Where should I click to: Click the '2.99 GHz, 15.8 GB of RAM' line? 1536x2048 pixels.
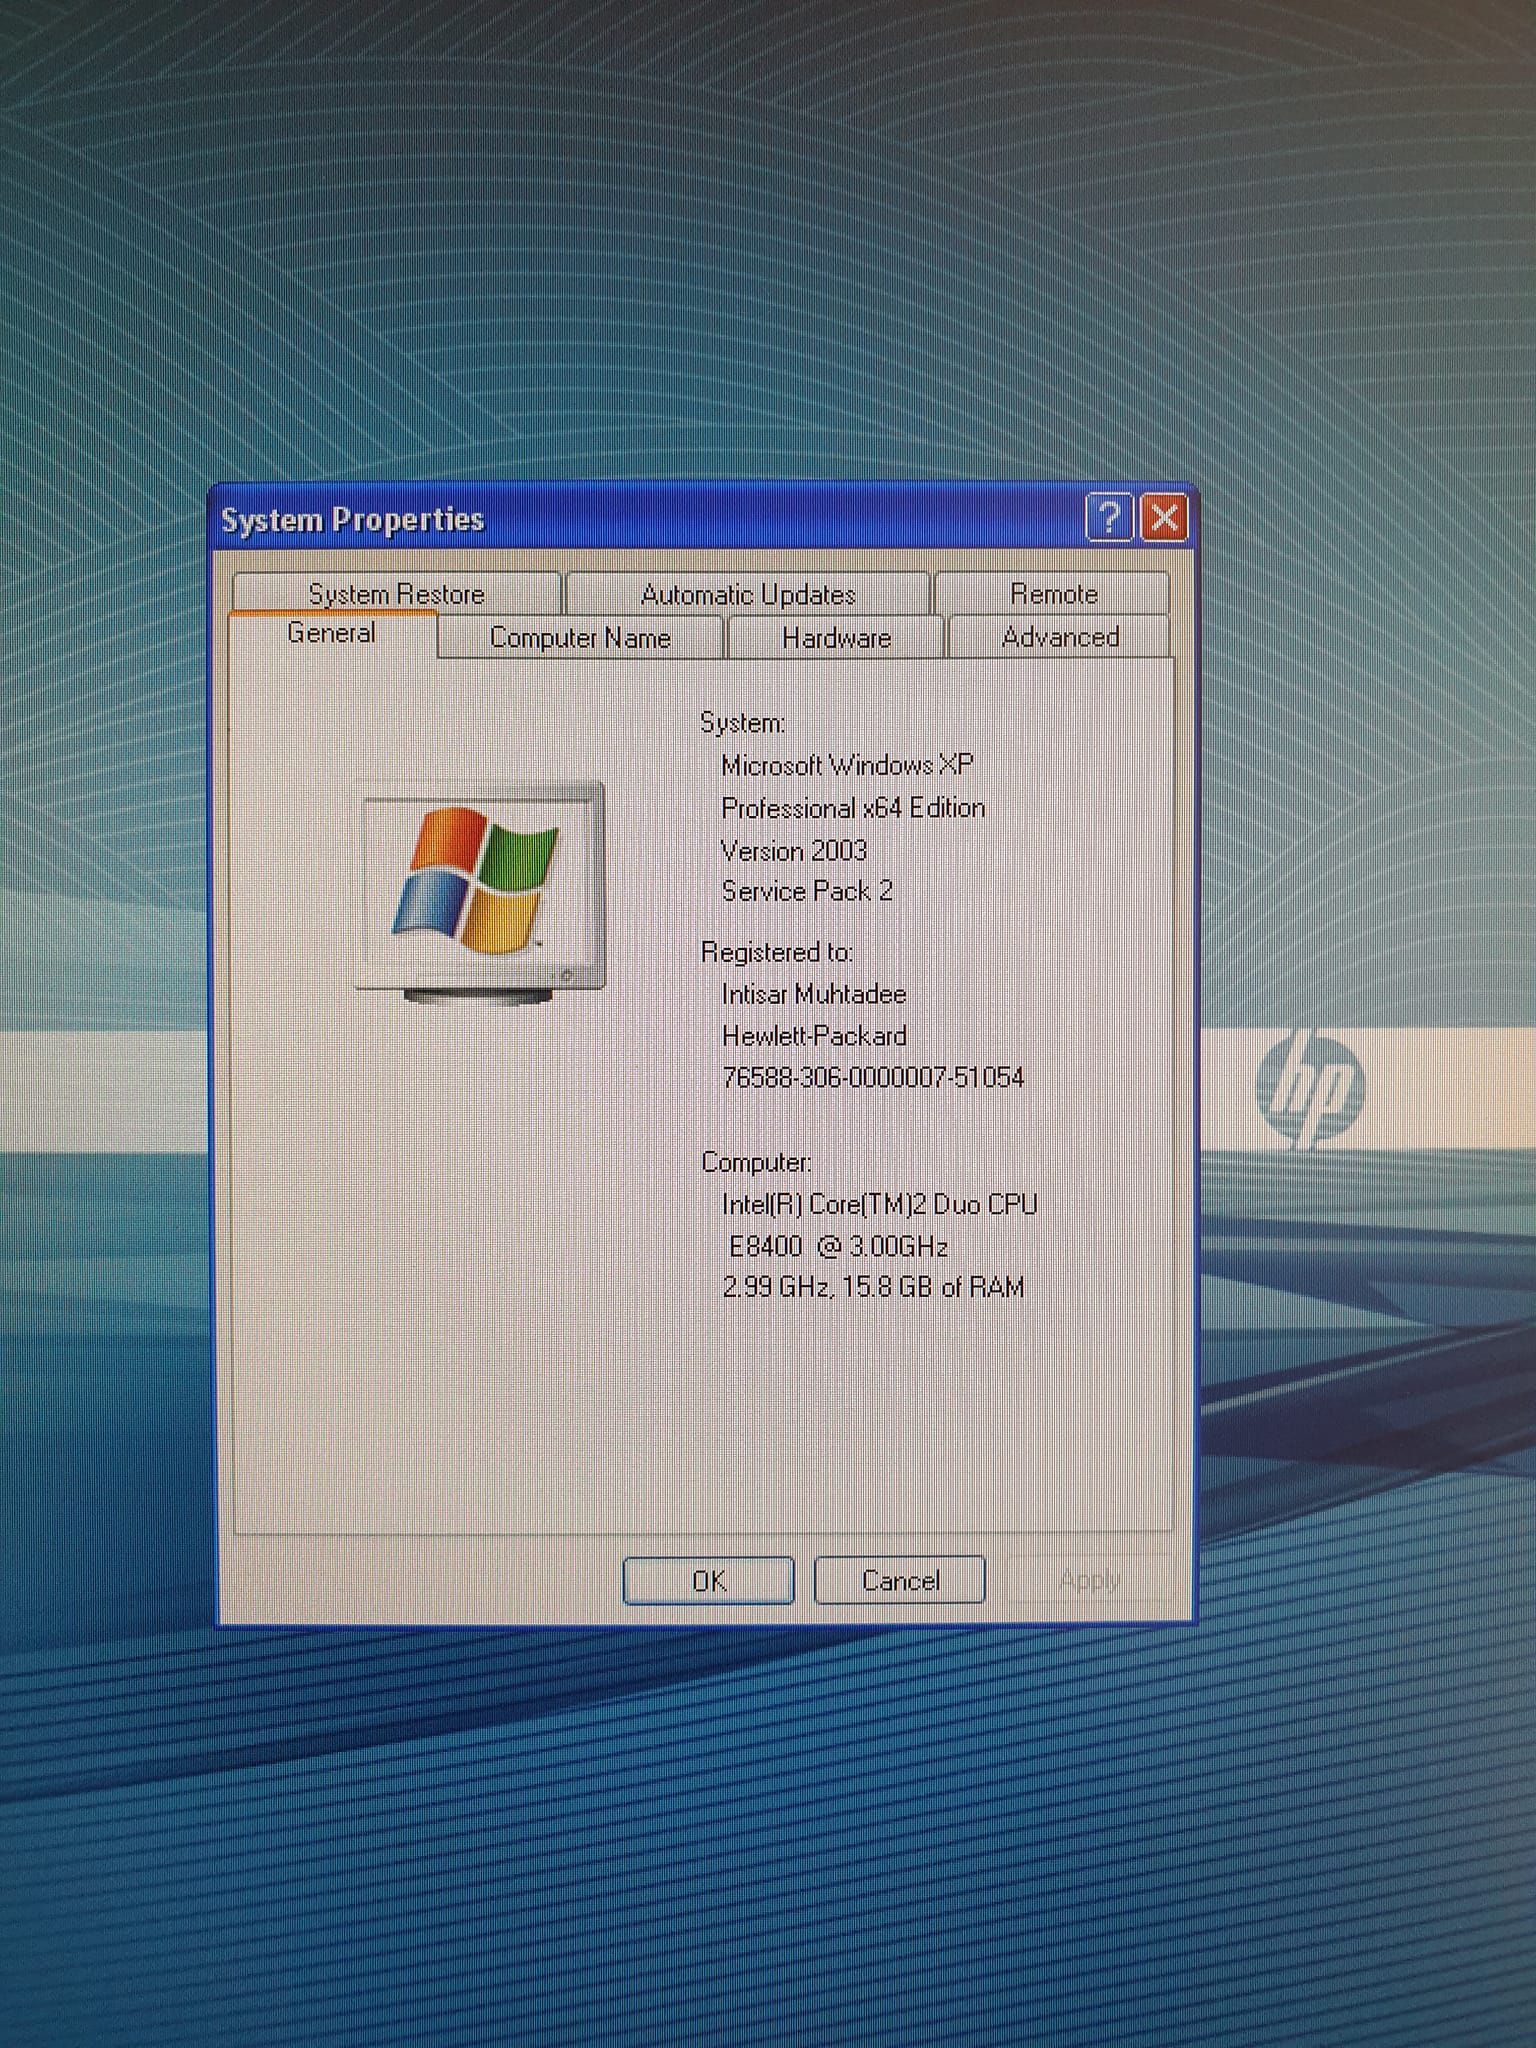click(873, 1287)
